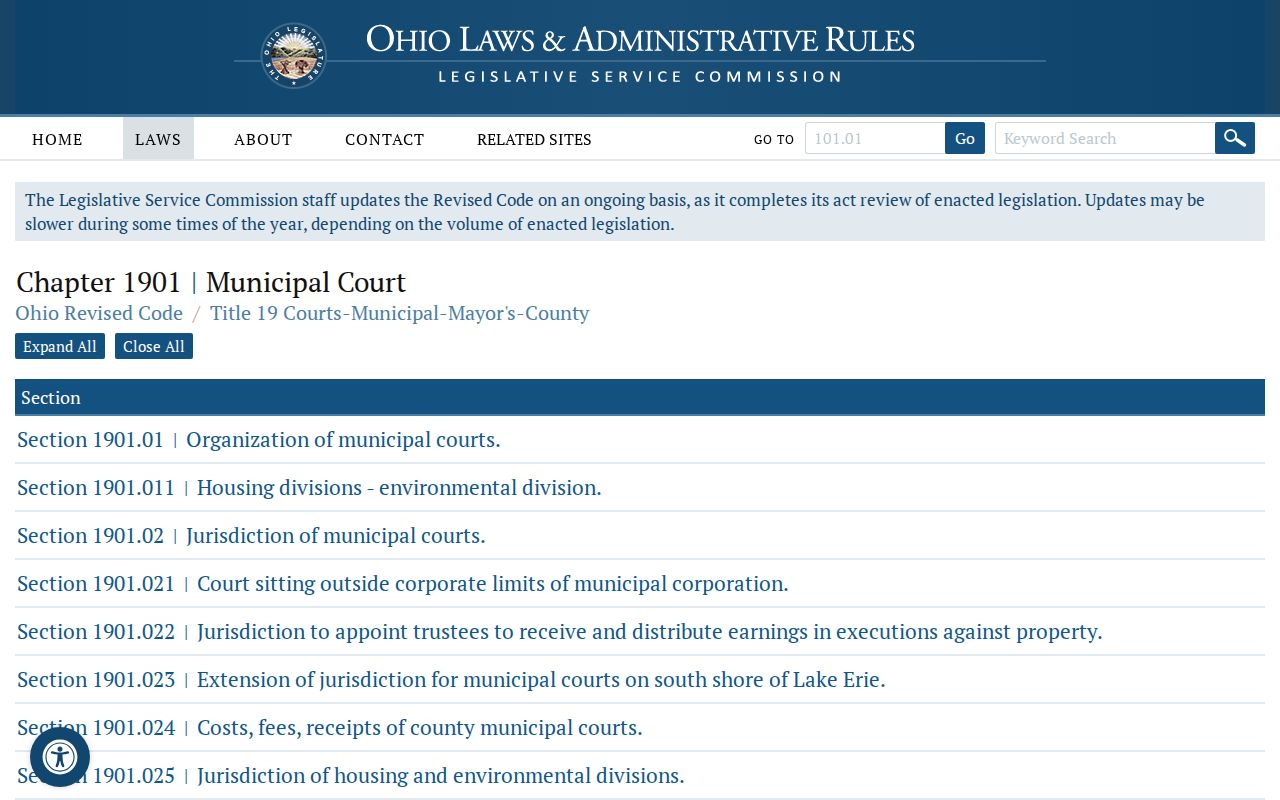The image size is (1280, 800).
Task: Open Section 1901.025 housing and environmental divisions
Action: coord(351,776)
